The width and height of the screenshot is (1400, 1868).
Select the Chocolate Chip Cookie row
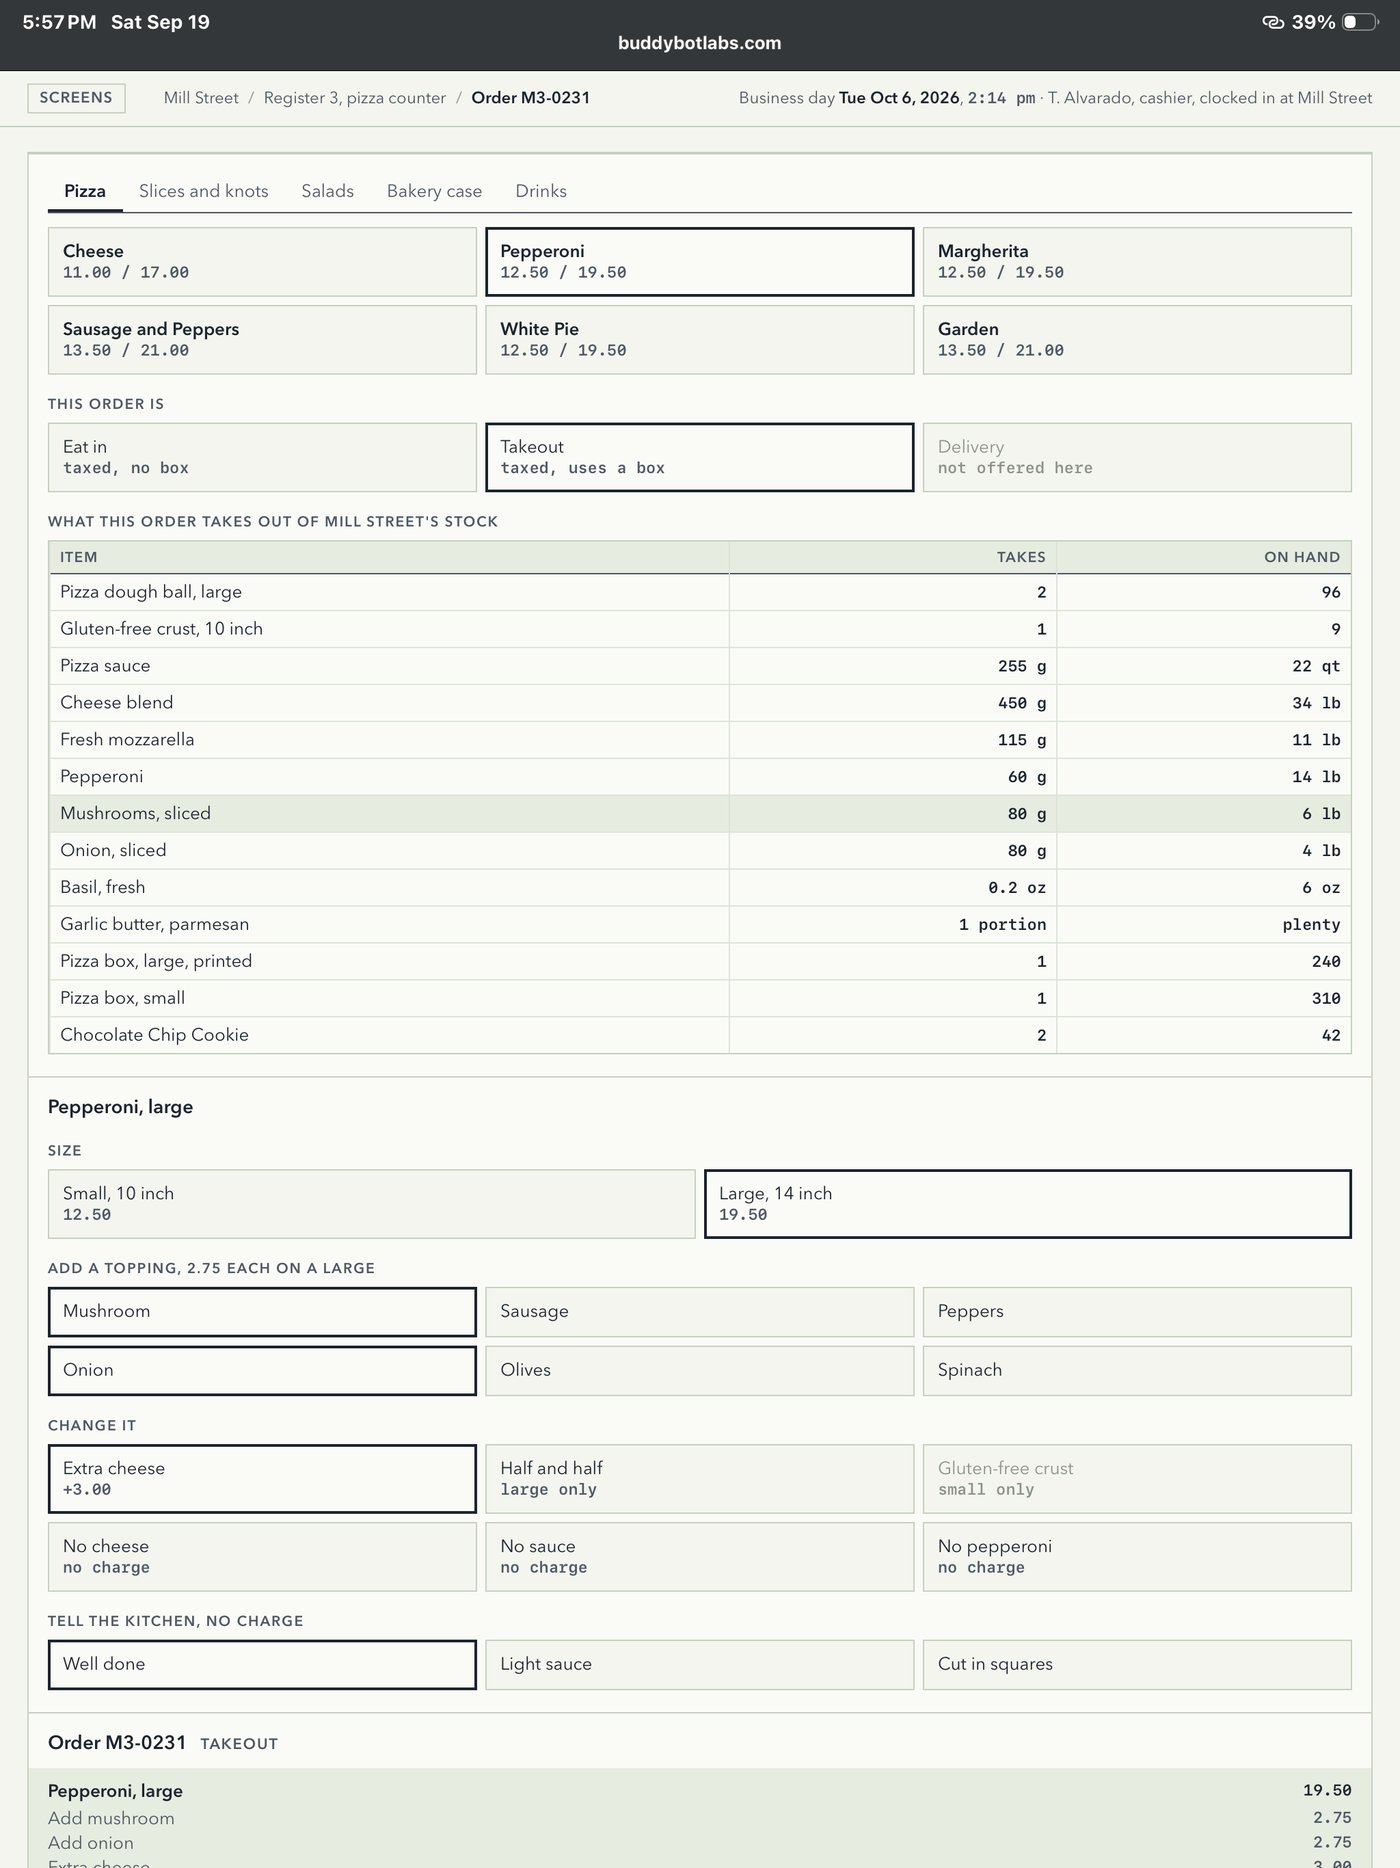(x=700, y=1035)
